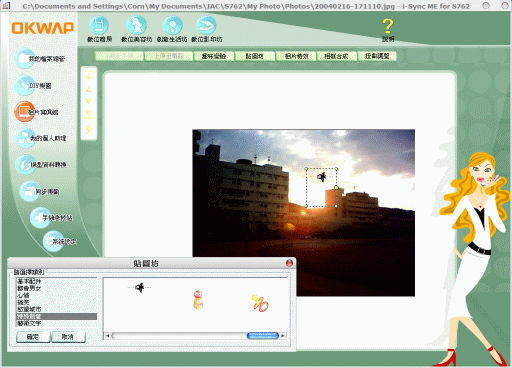Image resolution: width=512 pixels, height=368 pixels.
Task: Switch to the 趣味變臉 tab
Action: point(214,56)
